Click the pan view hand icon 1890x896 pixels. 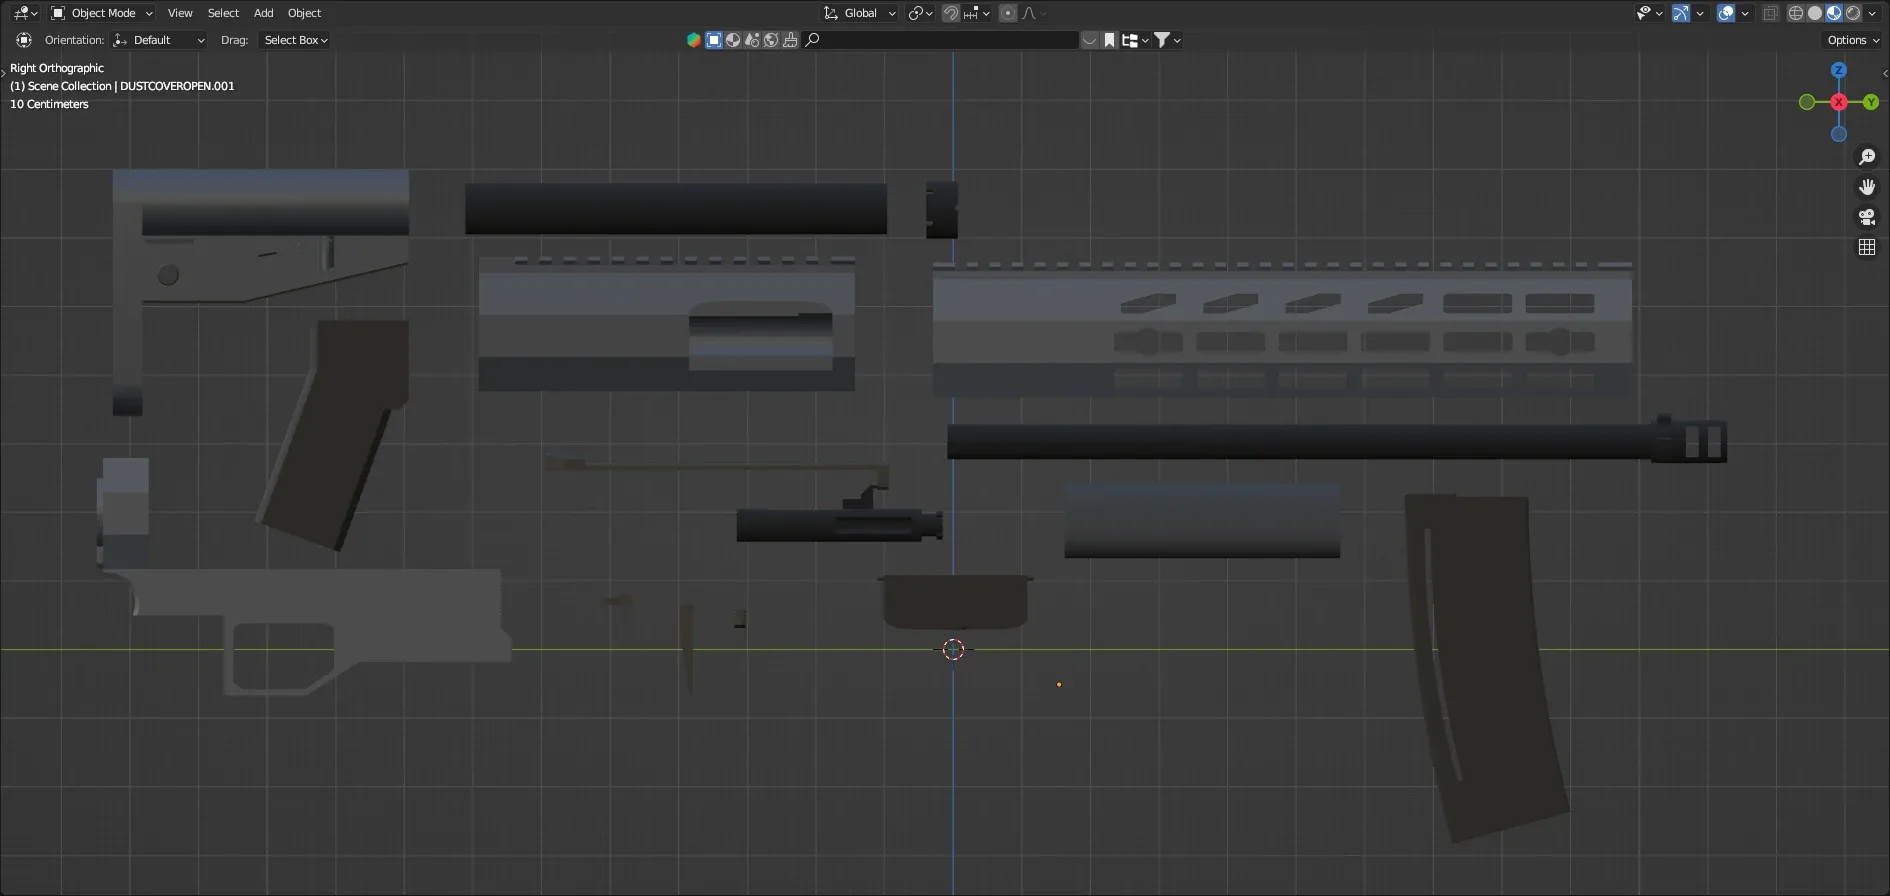[1866, 187]
